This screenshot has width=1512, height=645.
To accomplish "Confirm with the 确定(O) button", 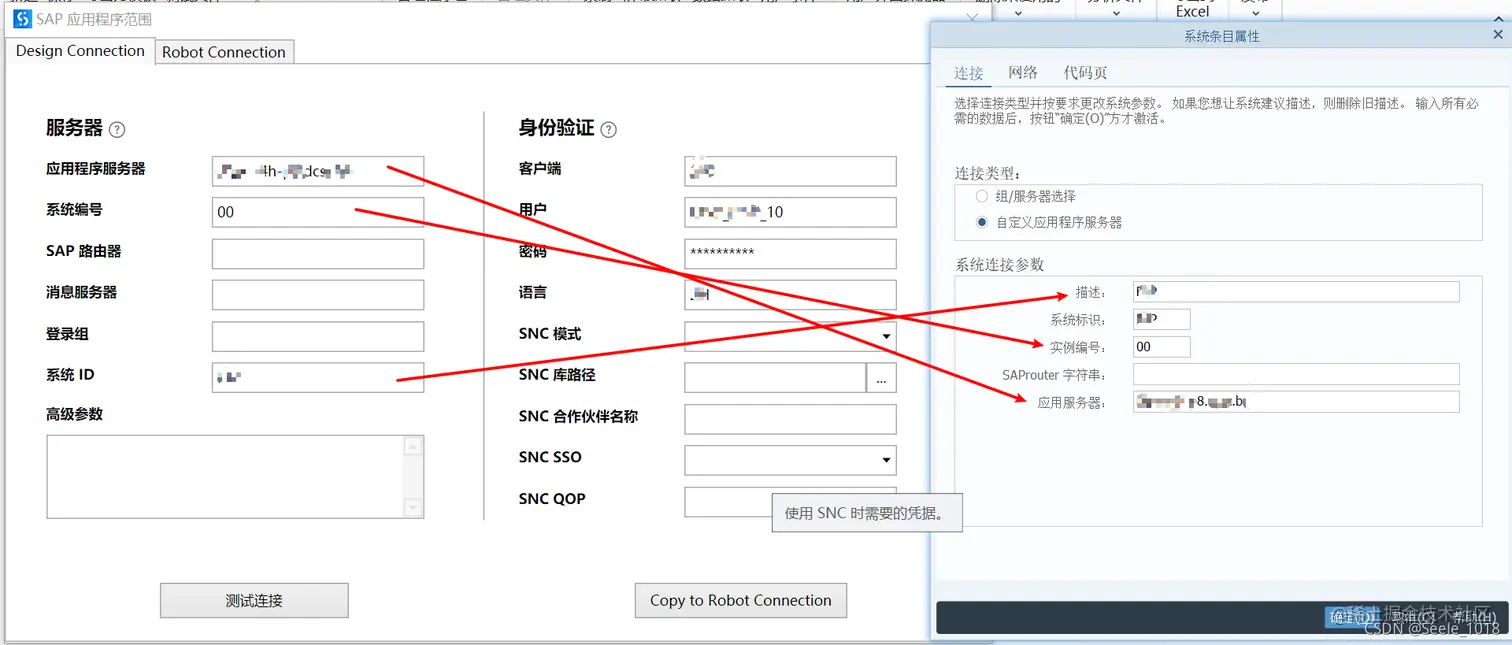I will point(1353,617).
